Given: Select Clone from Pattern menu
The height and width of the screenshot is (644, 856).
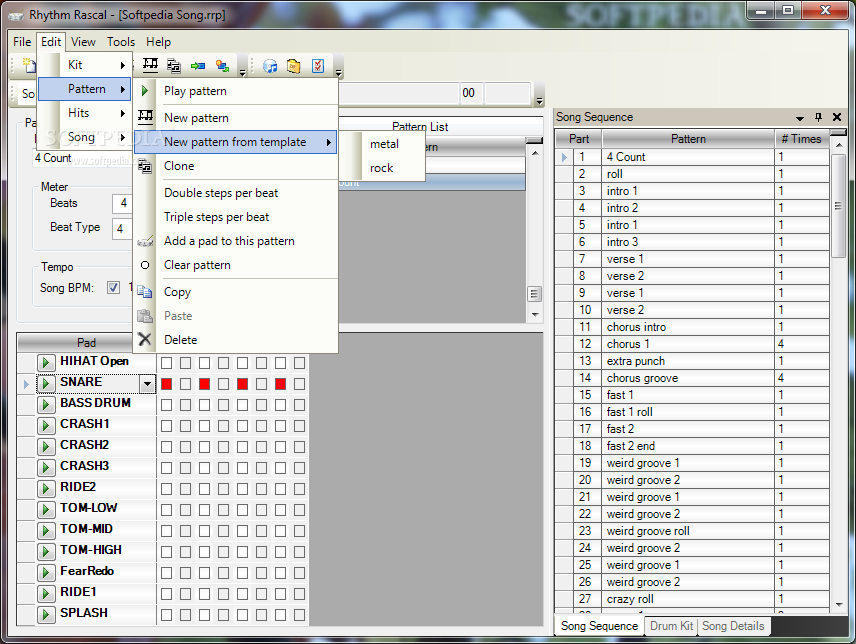Looking at the screenshot, I should click(x=236, y=166).
